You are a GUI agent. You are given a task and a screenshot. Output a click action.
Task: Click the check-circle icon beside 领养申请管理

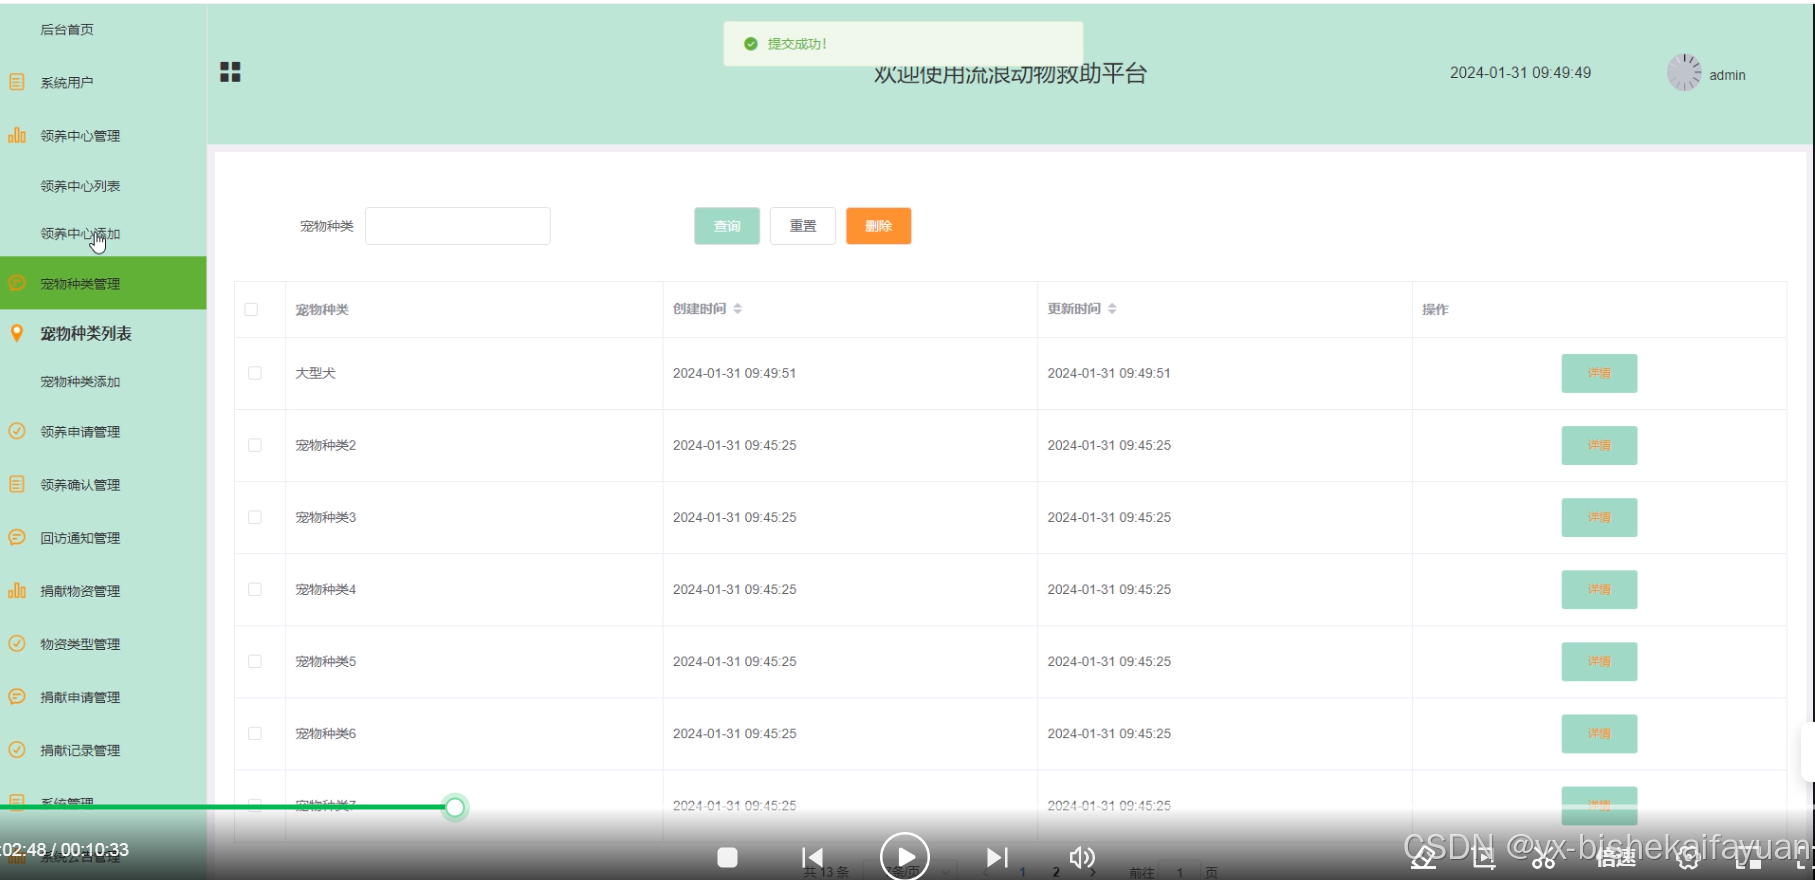(x=17, y=431)
